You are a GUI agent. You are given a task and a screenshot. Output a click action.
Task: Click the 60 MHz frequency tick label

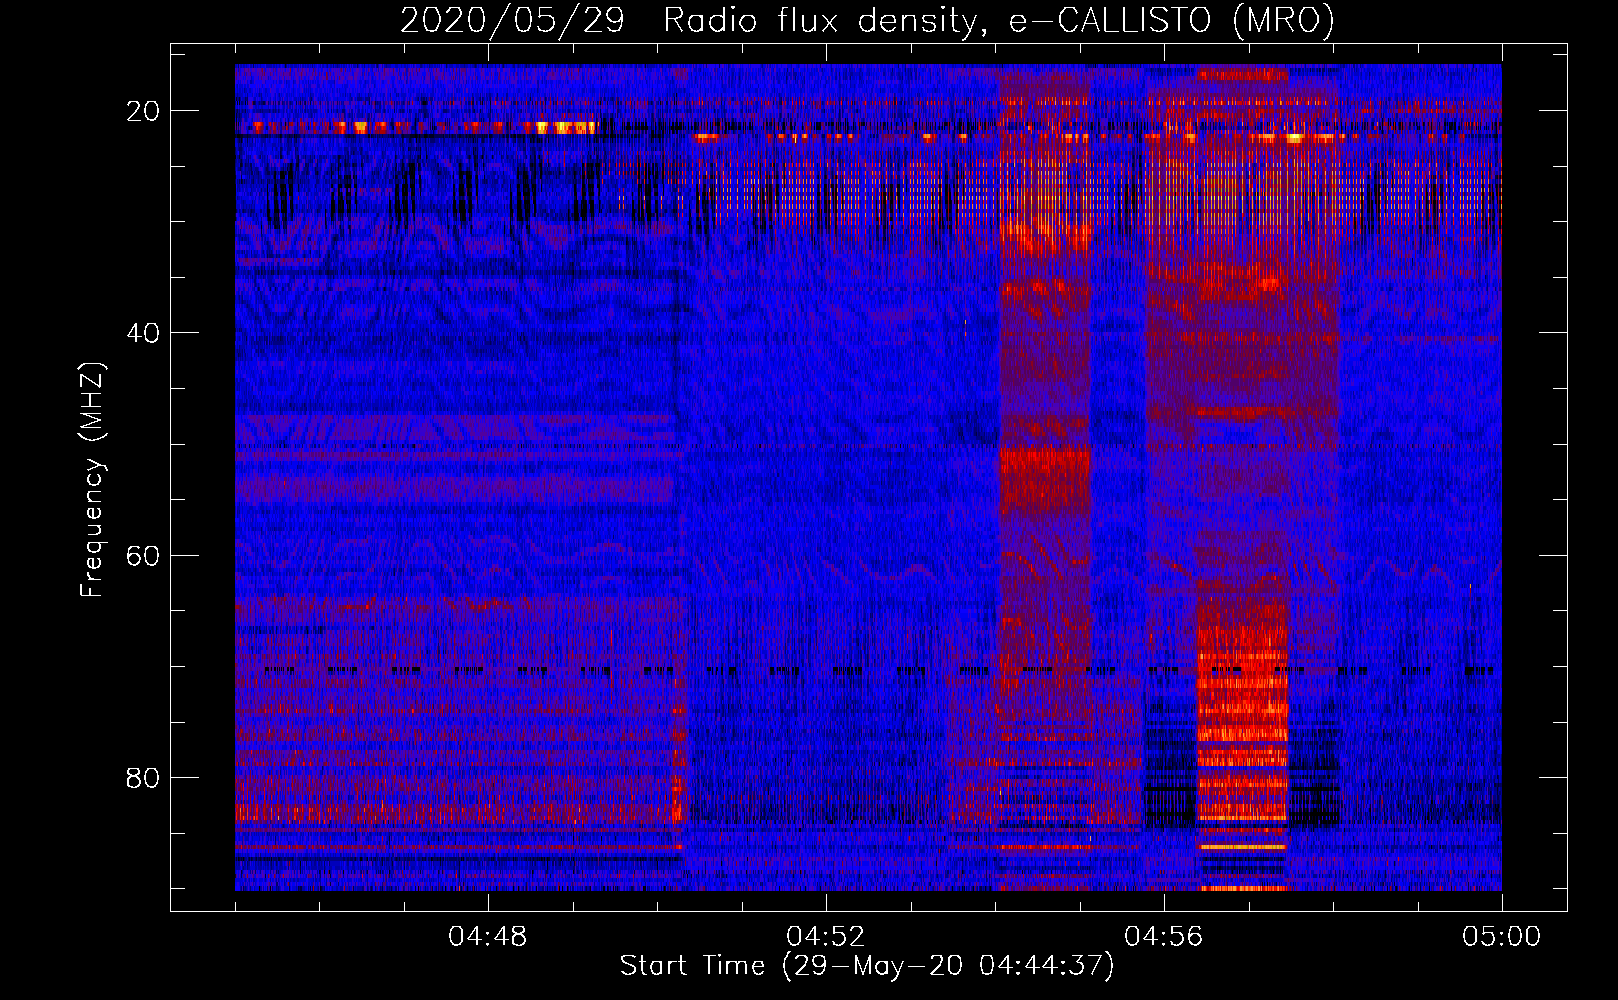click(x=144, y=555)
